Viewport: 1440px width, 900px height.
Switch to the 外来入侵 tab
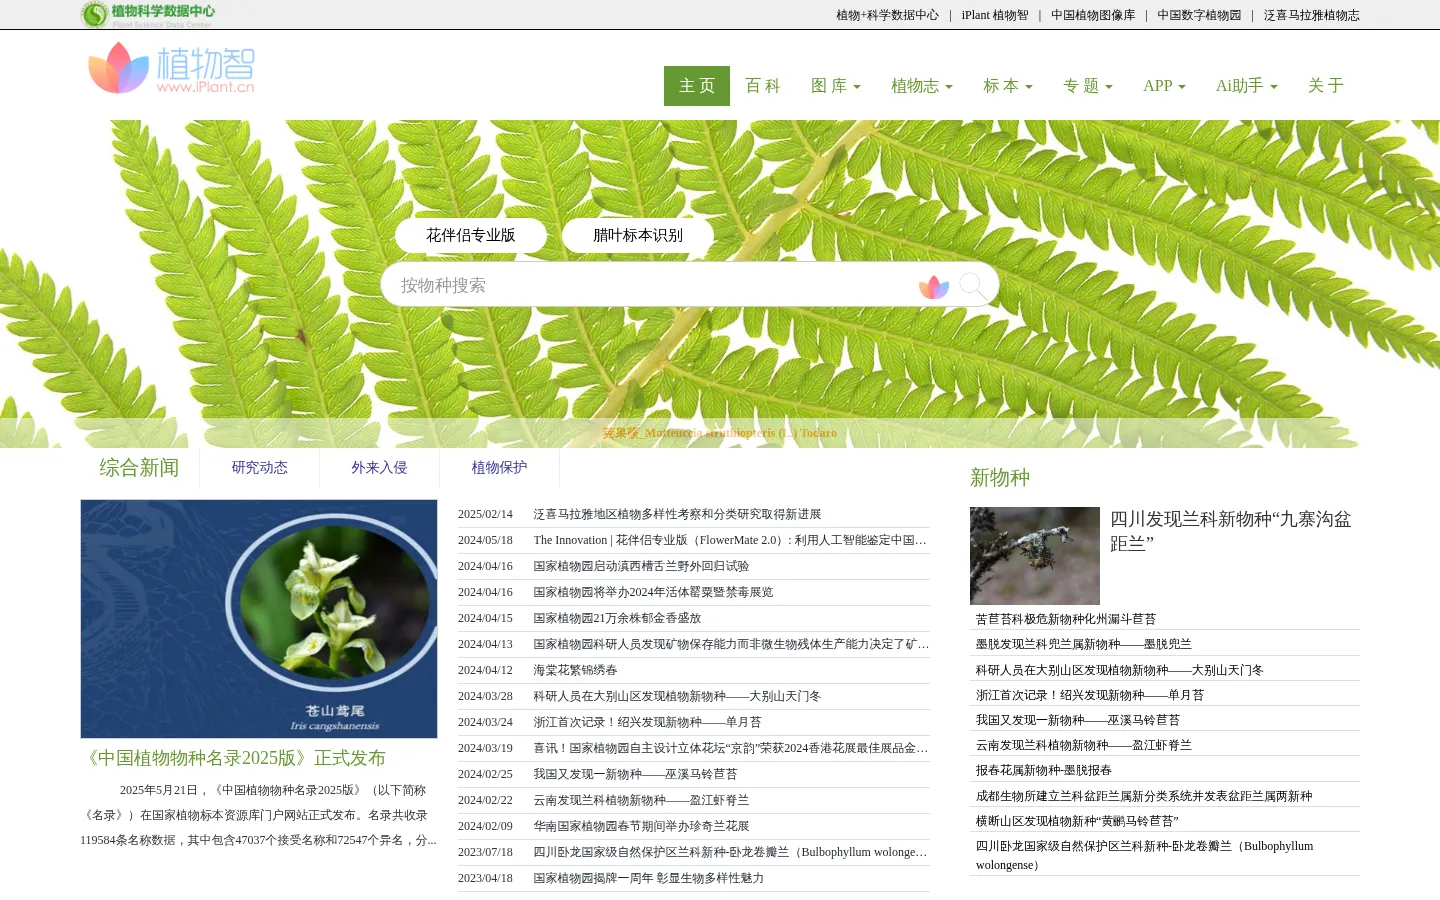click(x=379, y=468)
